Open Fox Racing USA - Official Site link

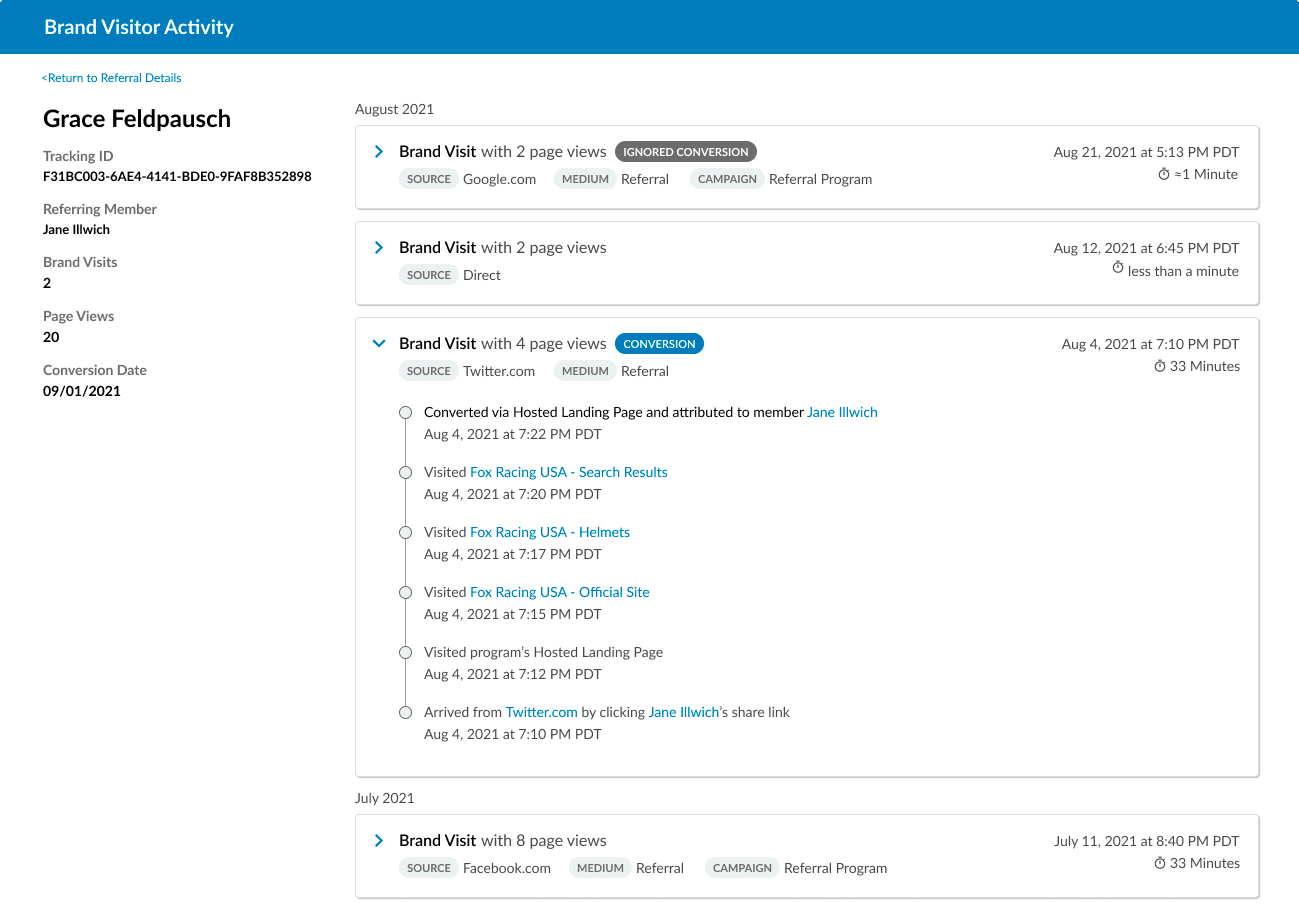coord(560,592)
